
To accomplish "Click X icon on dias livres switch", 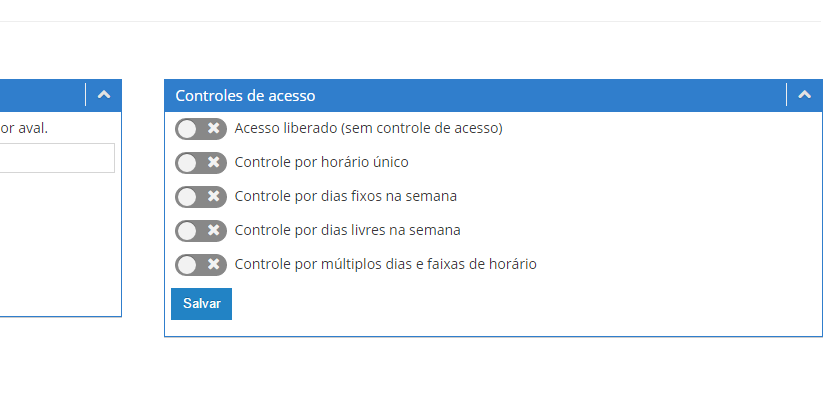I will tap(213, 231).
